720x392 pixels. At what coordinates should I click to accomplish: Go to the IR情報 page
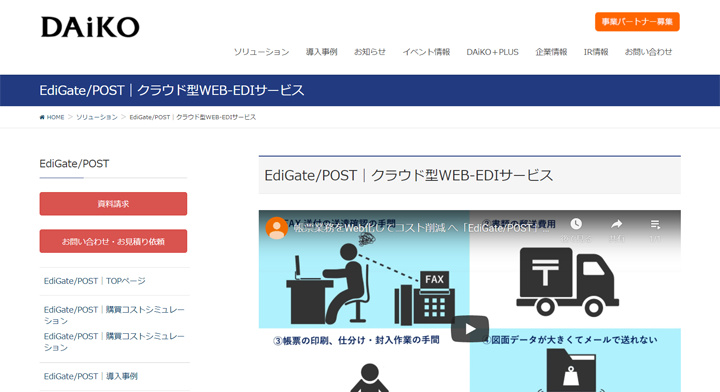coord(596,52)
